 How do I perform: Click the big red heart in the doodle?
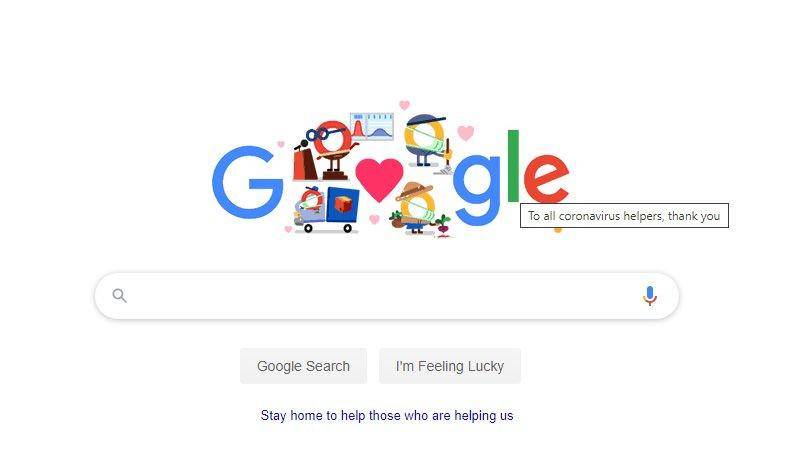pyautogui.click(x=379, y=179)
